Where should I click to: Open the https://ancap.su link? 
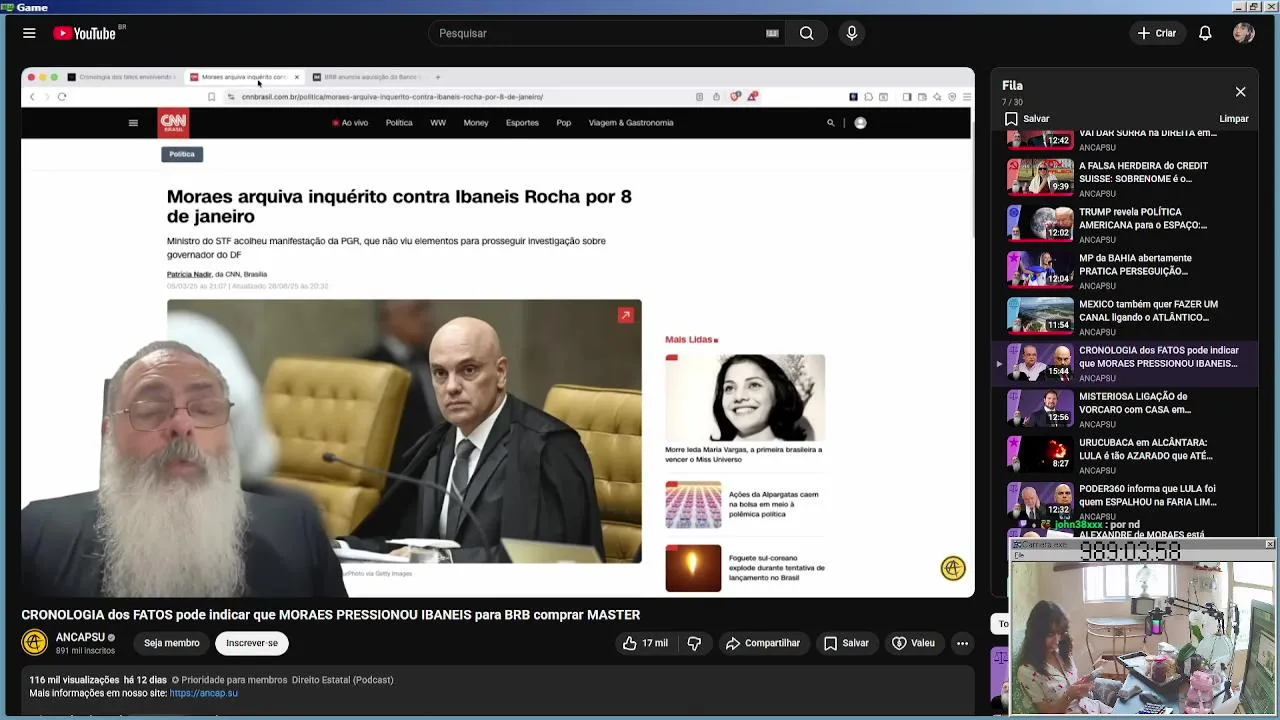204,693
